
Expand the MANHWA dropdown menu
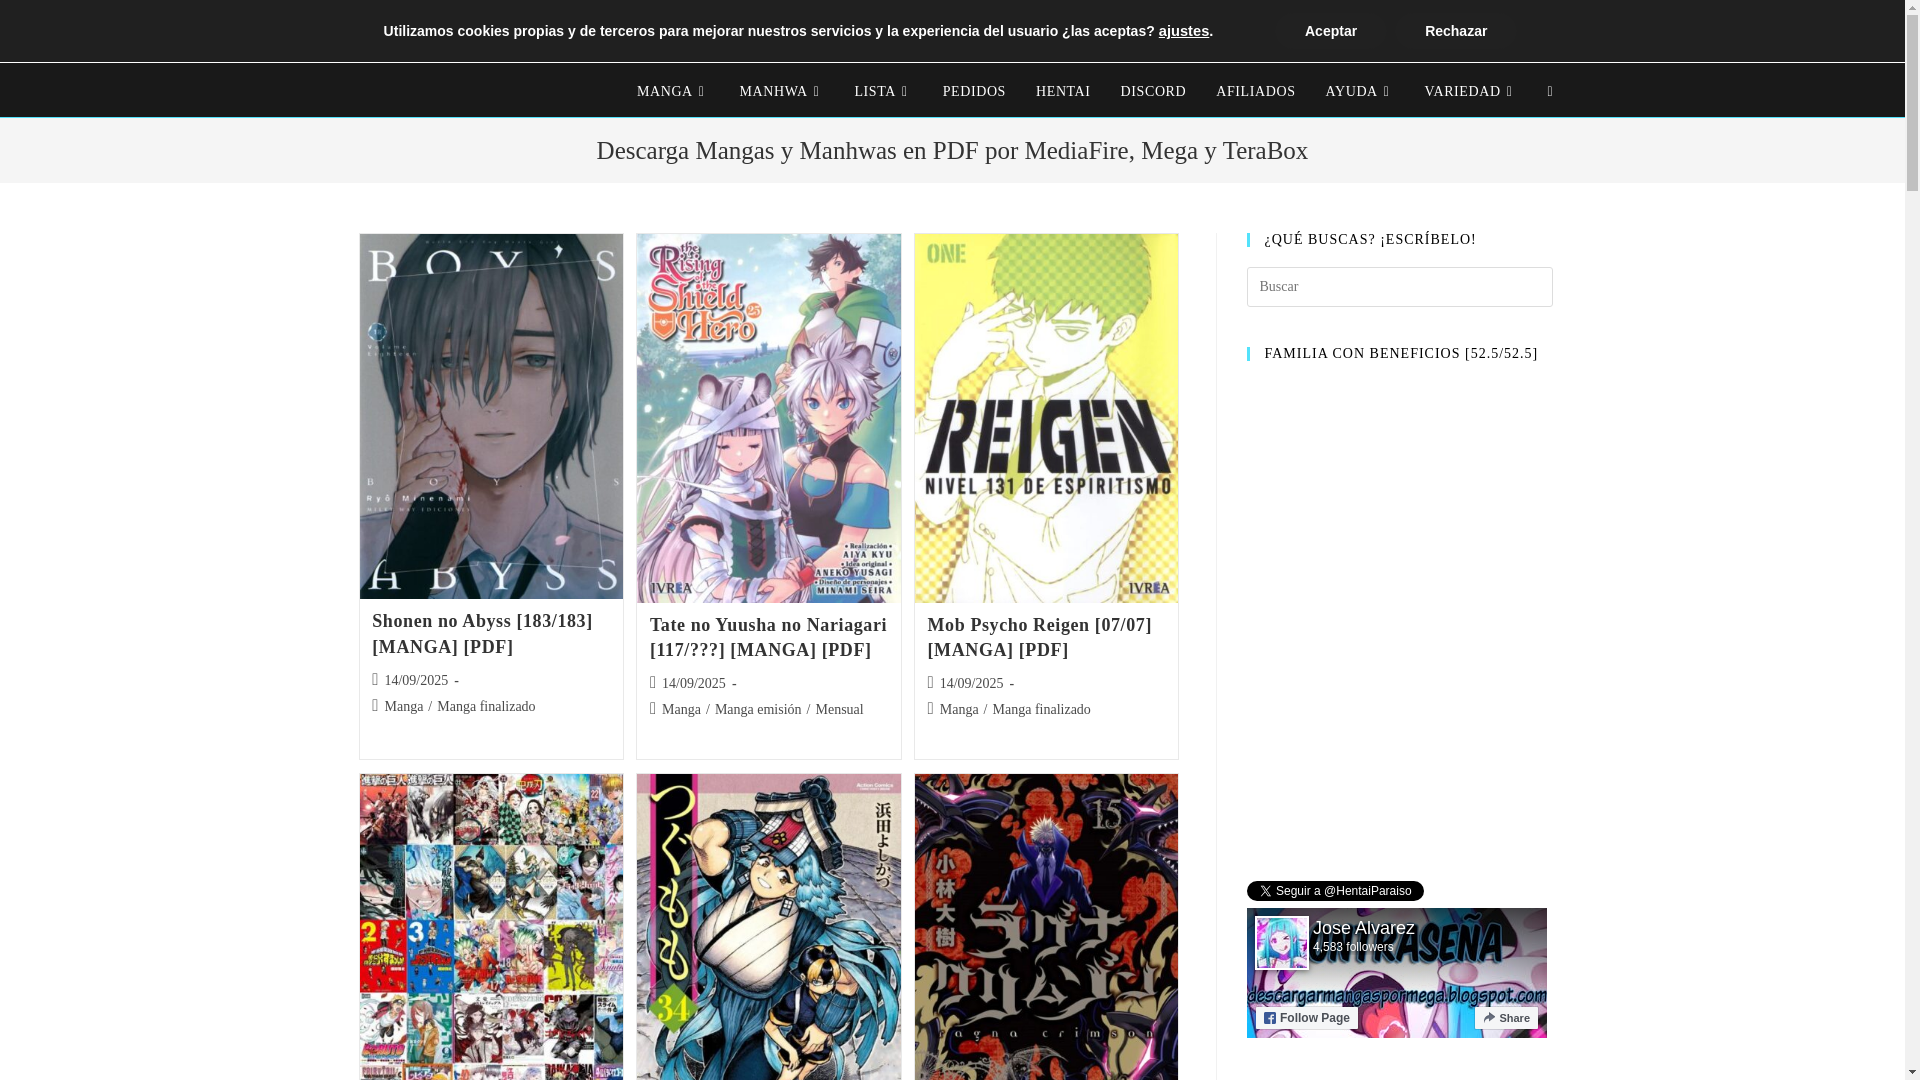tap(781, 91)
